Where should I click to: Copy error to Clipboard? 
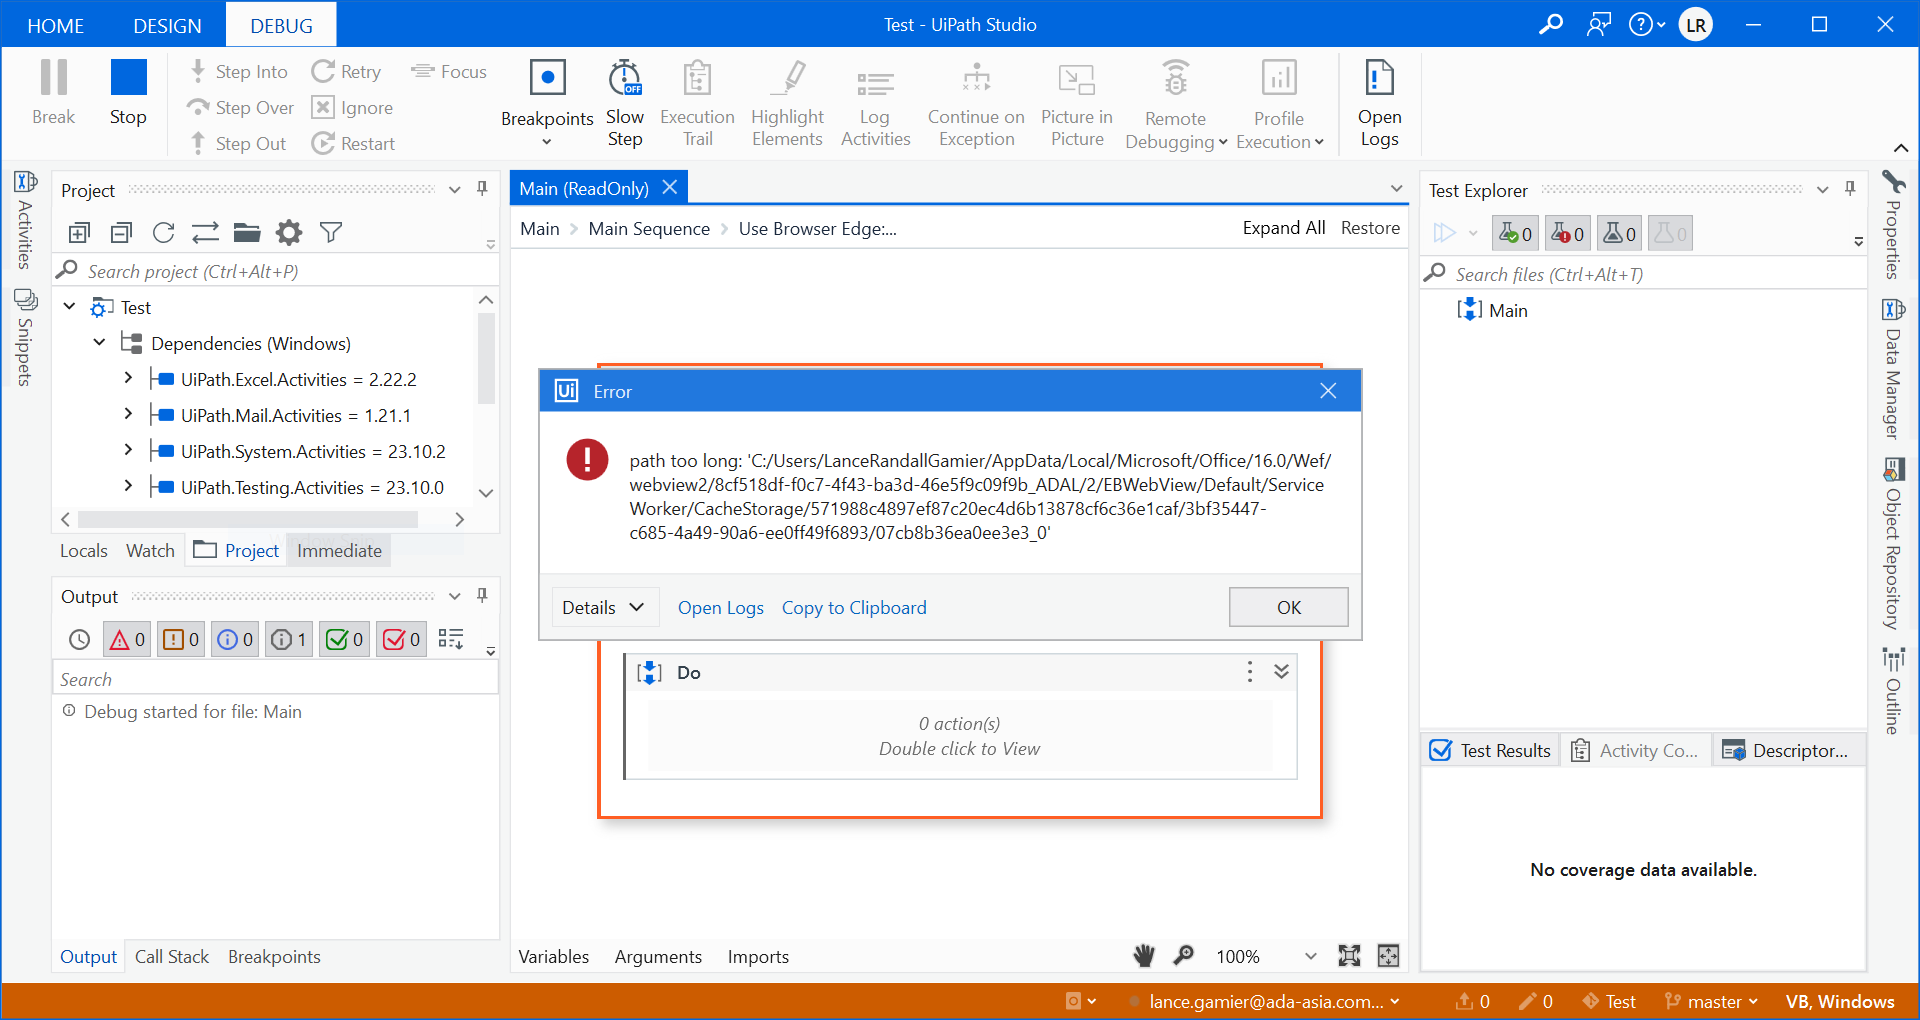point(854,607)
